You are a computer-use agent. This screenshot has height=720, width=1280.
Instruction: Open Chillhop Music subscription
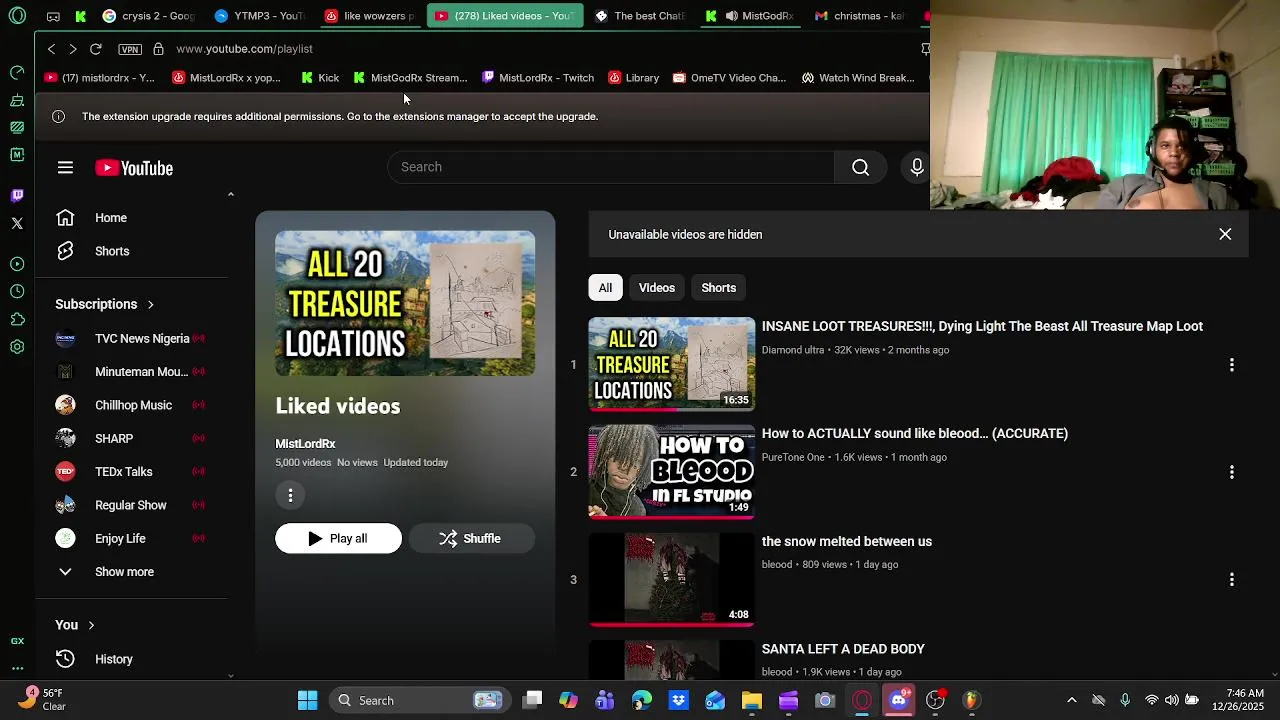point(131,405)
